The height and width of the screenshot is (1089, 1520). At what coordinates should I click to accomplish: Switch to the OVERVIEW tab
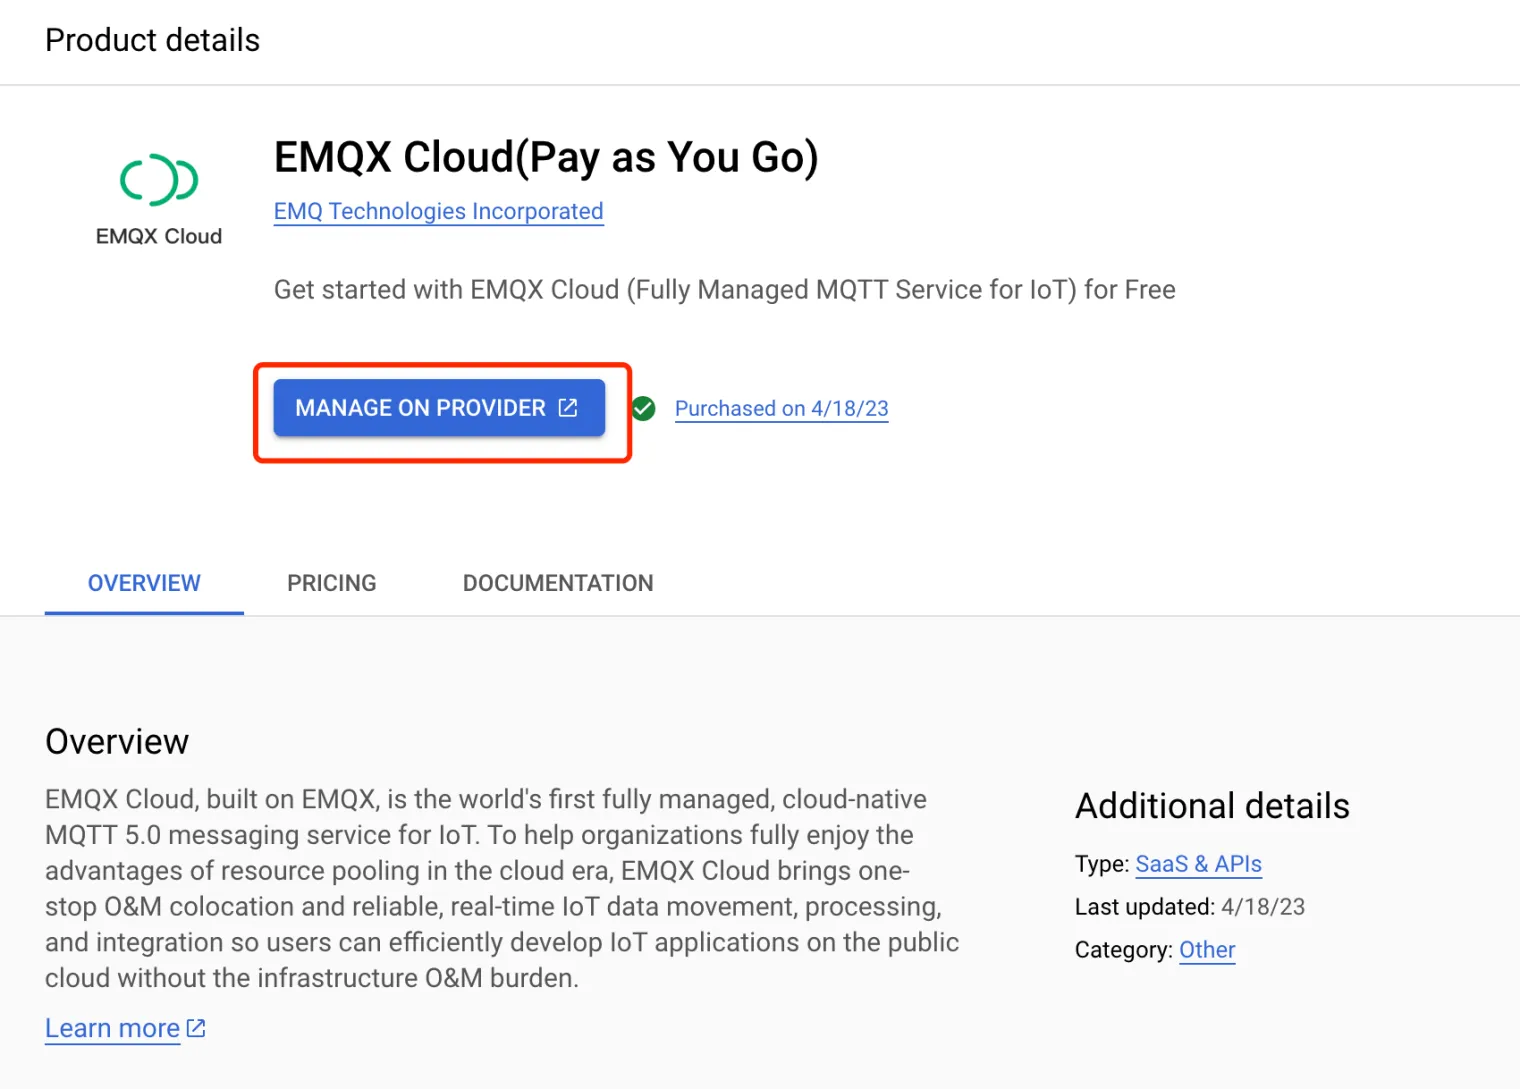click(x=144, y=583)
